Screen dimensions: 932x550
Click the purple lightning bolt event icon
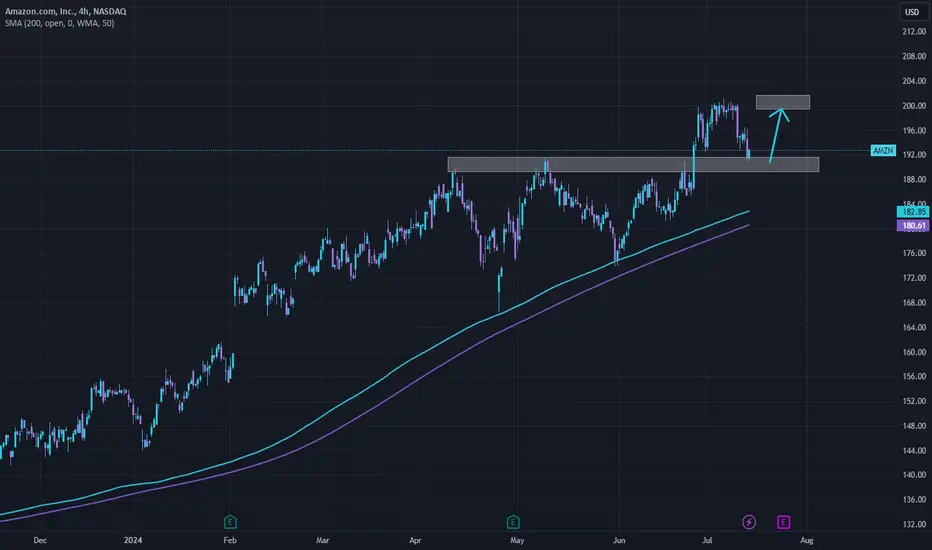749,522
